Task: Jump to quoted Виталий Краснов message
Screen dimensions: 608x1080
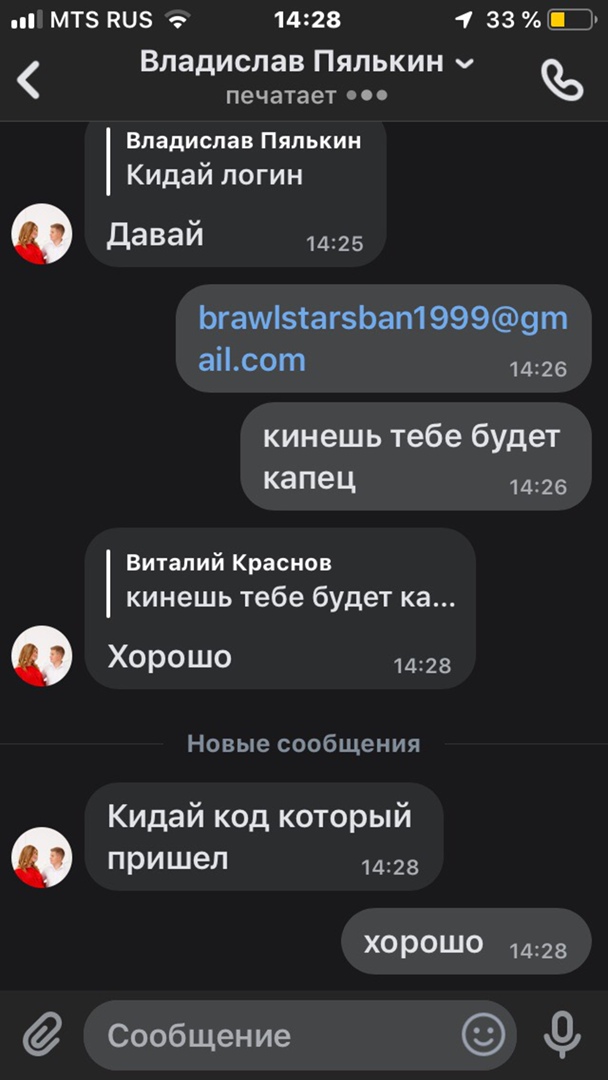Action: (282, 584)
